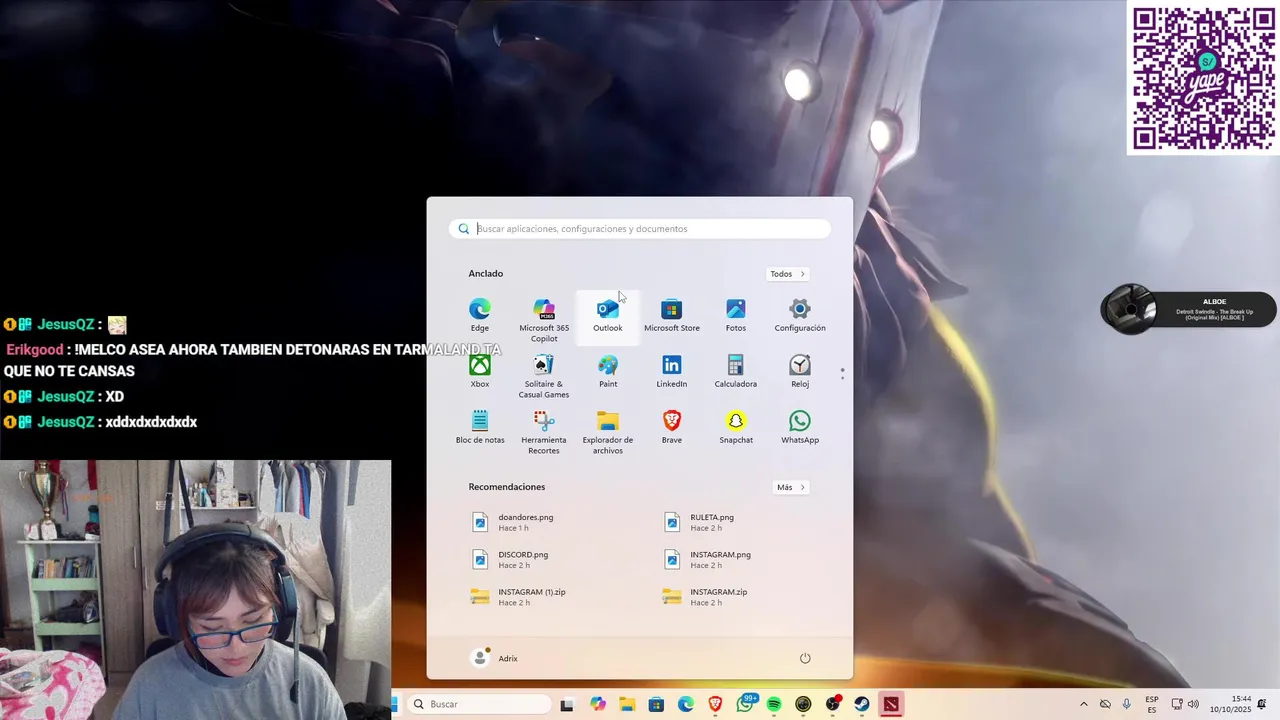Expand recommendations with Más button
The width and height of the screenshot is (1280, 720).
pos(791,487)
